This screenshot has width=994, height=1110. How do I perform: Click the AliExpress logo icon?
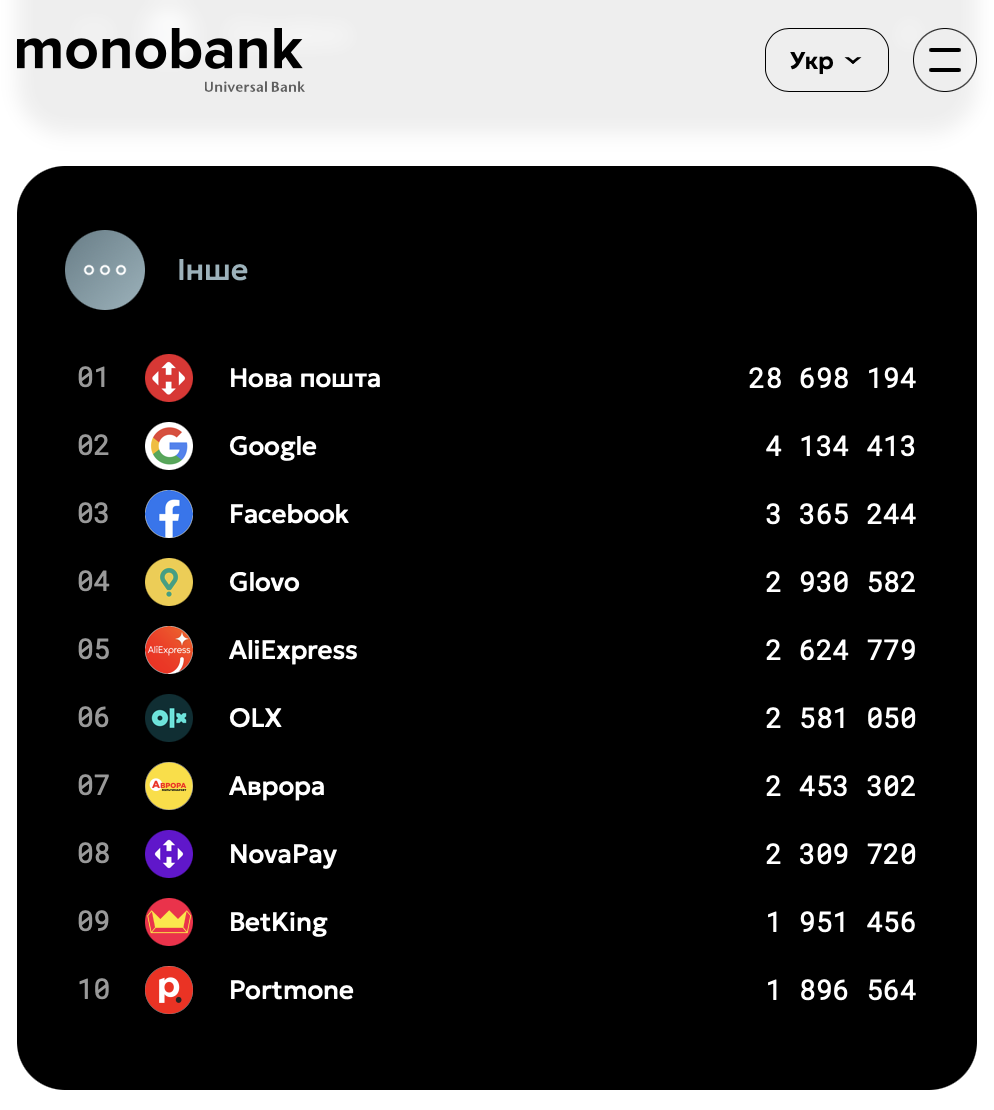click(x=169, y=650)
